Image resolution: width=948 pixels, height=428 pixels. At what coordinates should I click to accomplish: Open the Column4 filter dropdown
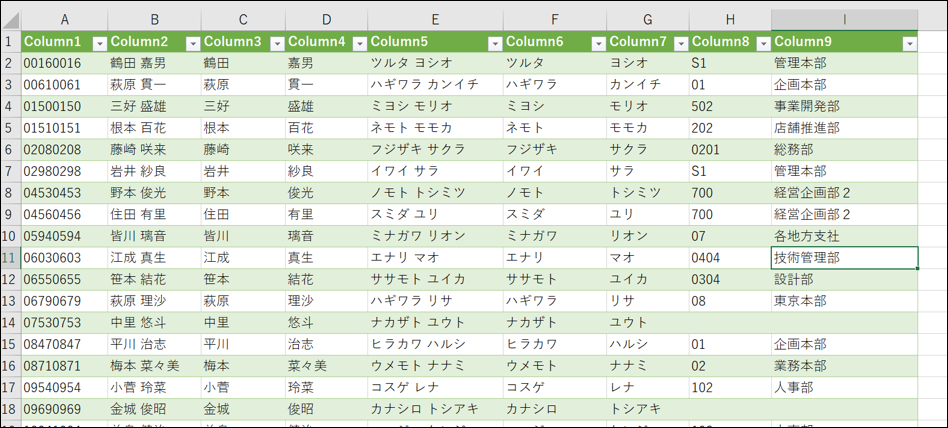[x=357, y=42]
